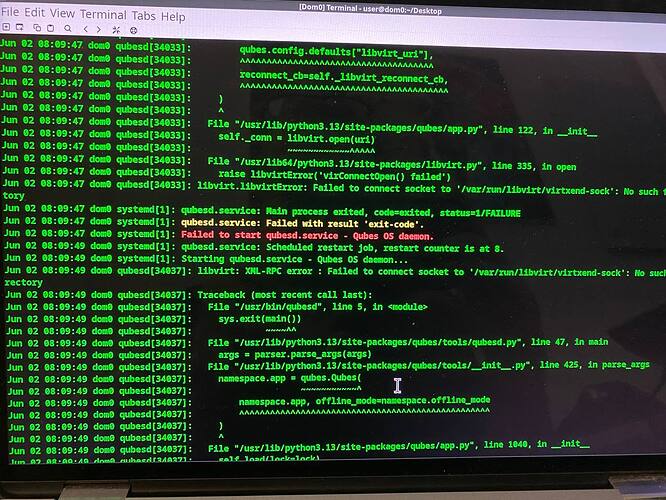666x500 pixels.
Task: Click 'qubes/app.py", line 1040, in __init__' line
Action: pos(398,446)
